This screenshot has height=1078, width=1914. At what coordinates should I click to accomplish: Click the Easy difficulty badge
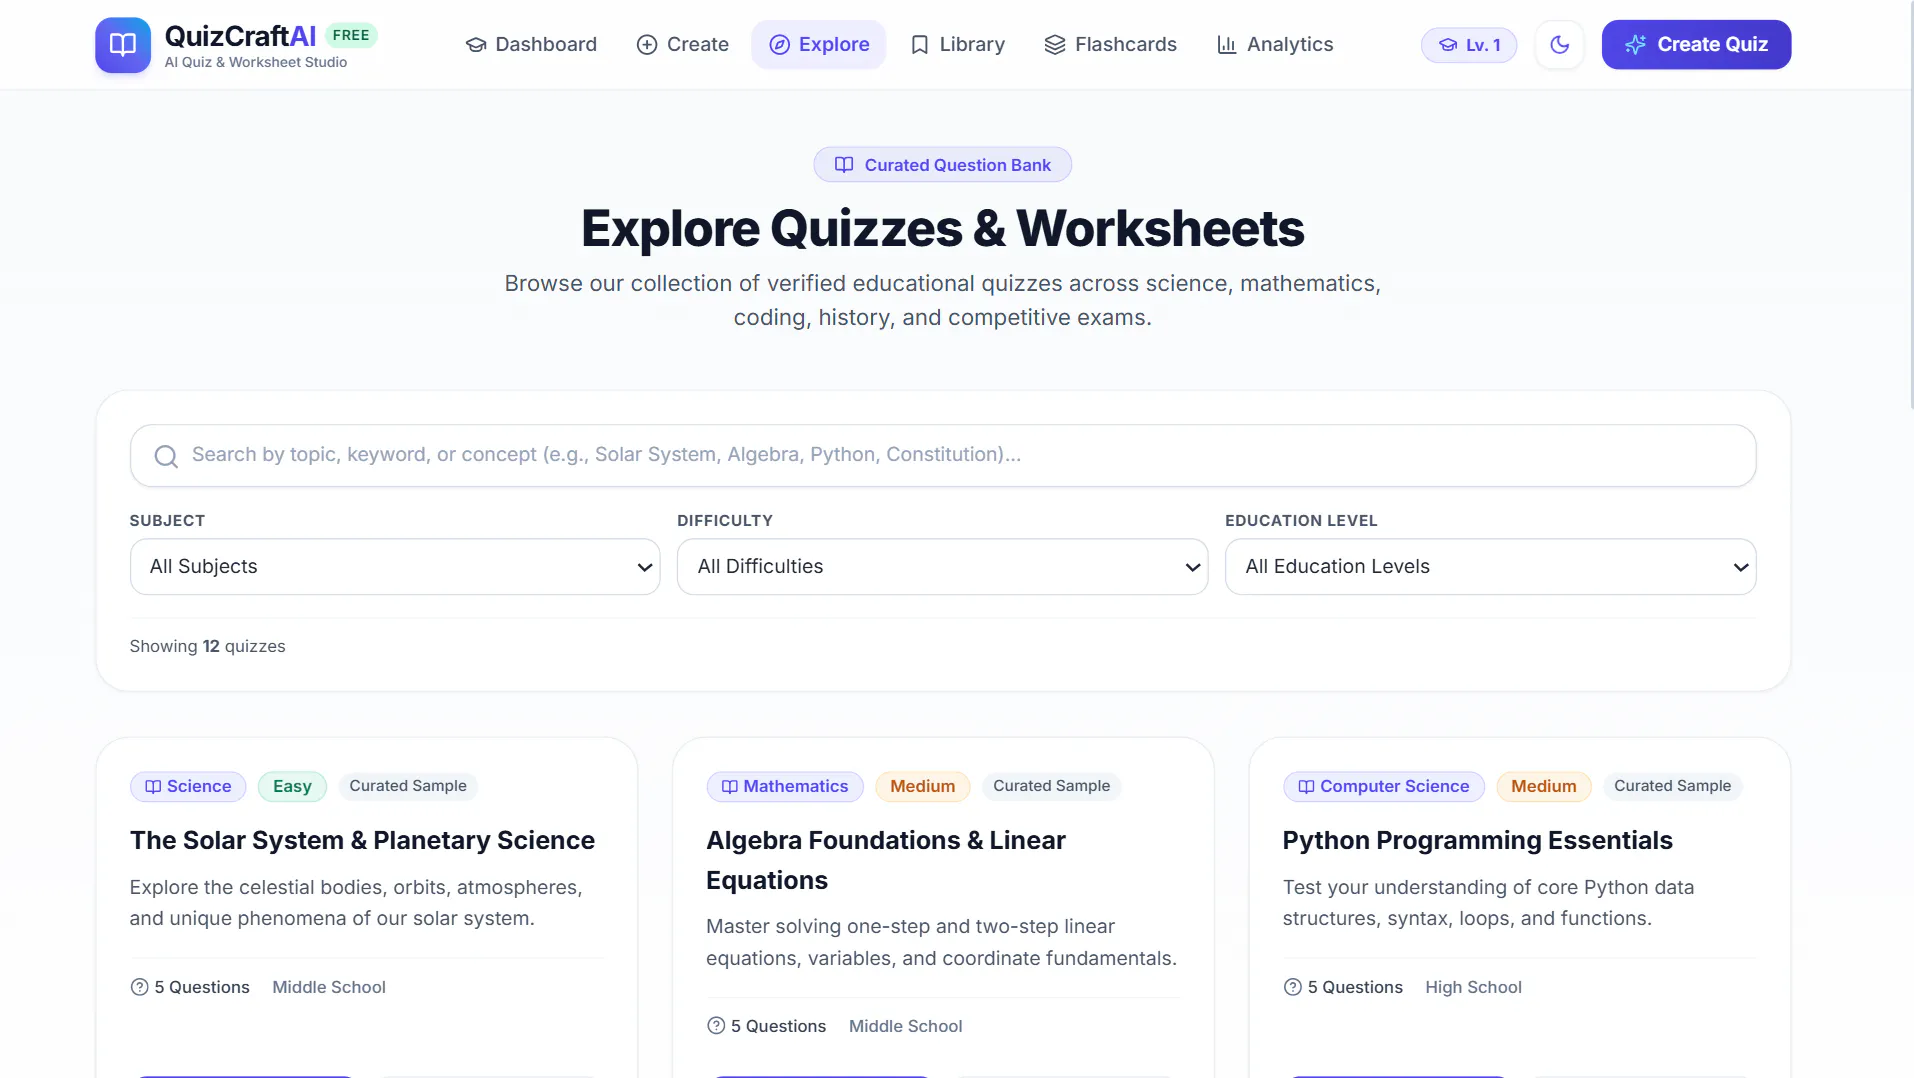292,787
